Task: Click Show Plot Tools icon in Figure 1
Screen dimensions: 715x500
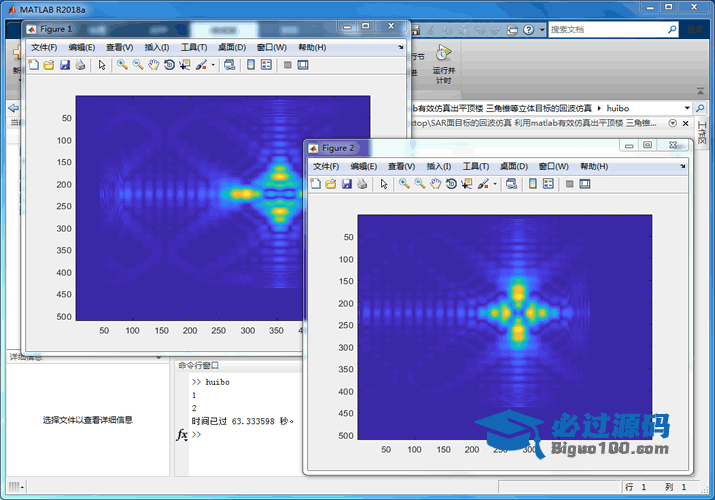Action: click(x=303, y=65)
